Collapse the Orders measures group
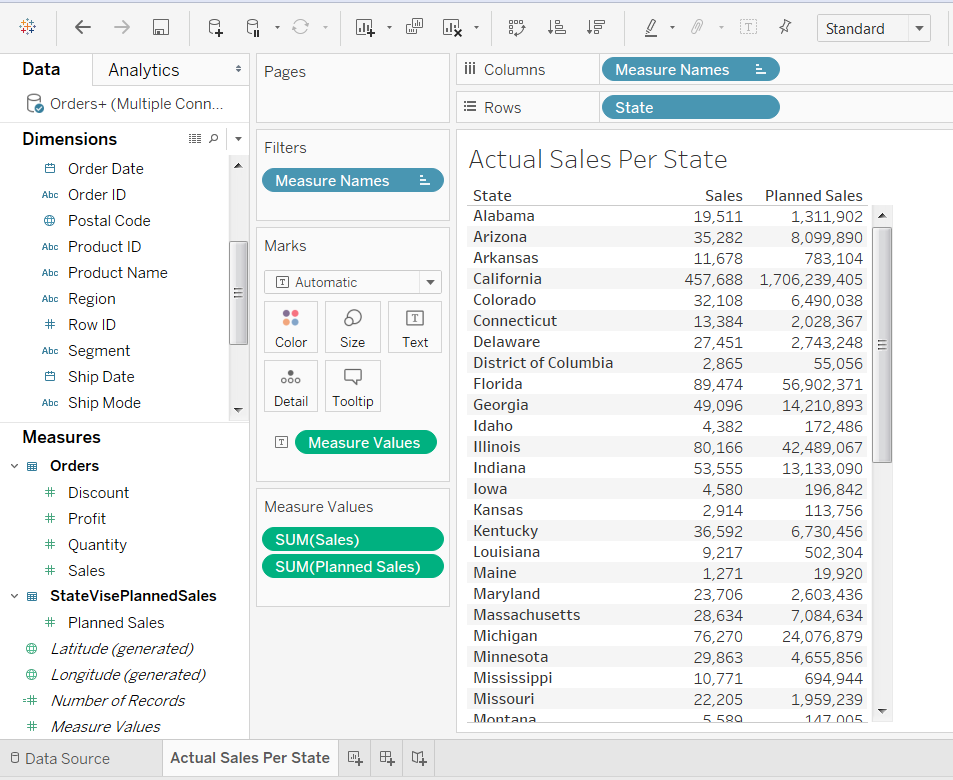Viewport: 953px width, 780px height. click(x=14, y=466)
